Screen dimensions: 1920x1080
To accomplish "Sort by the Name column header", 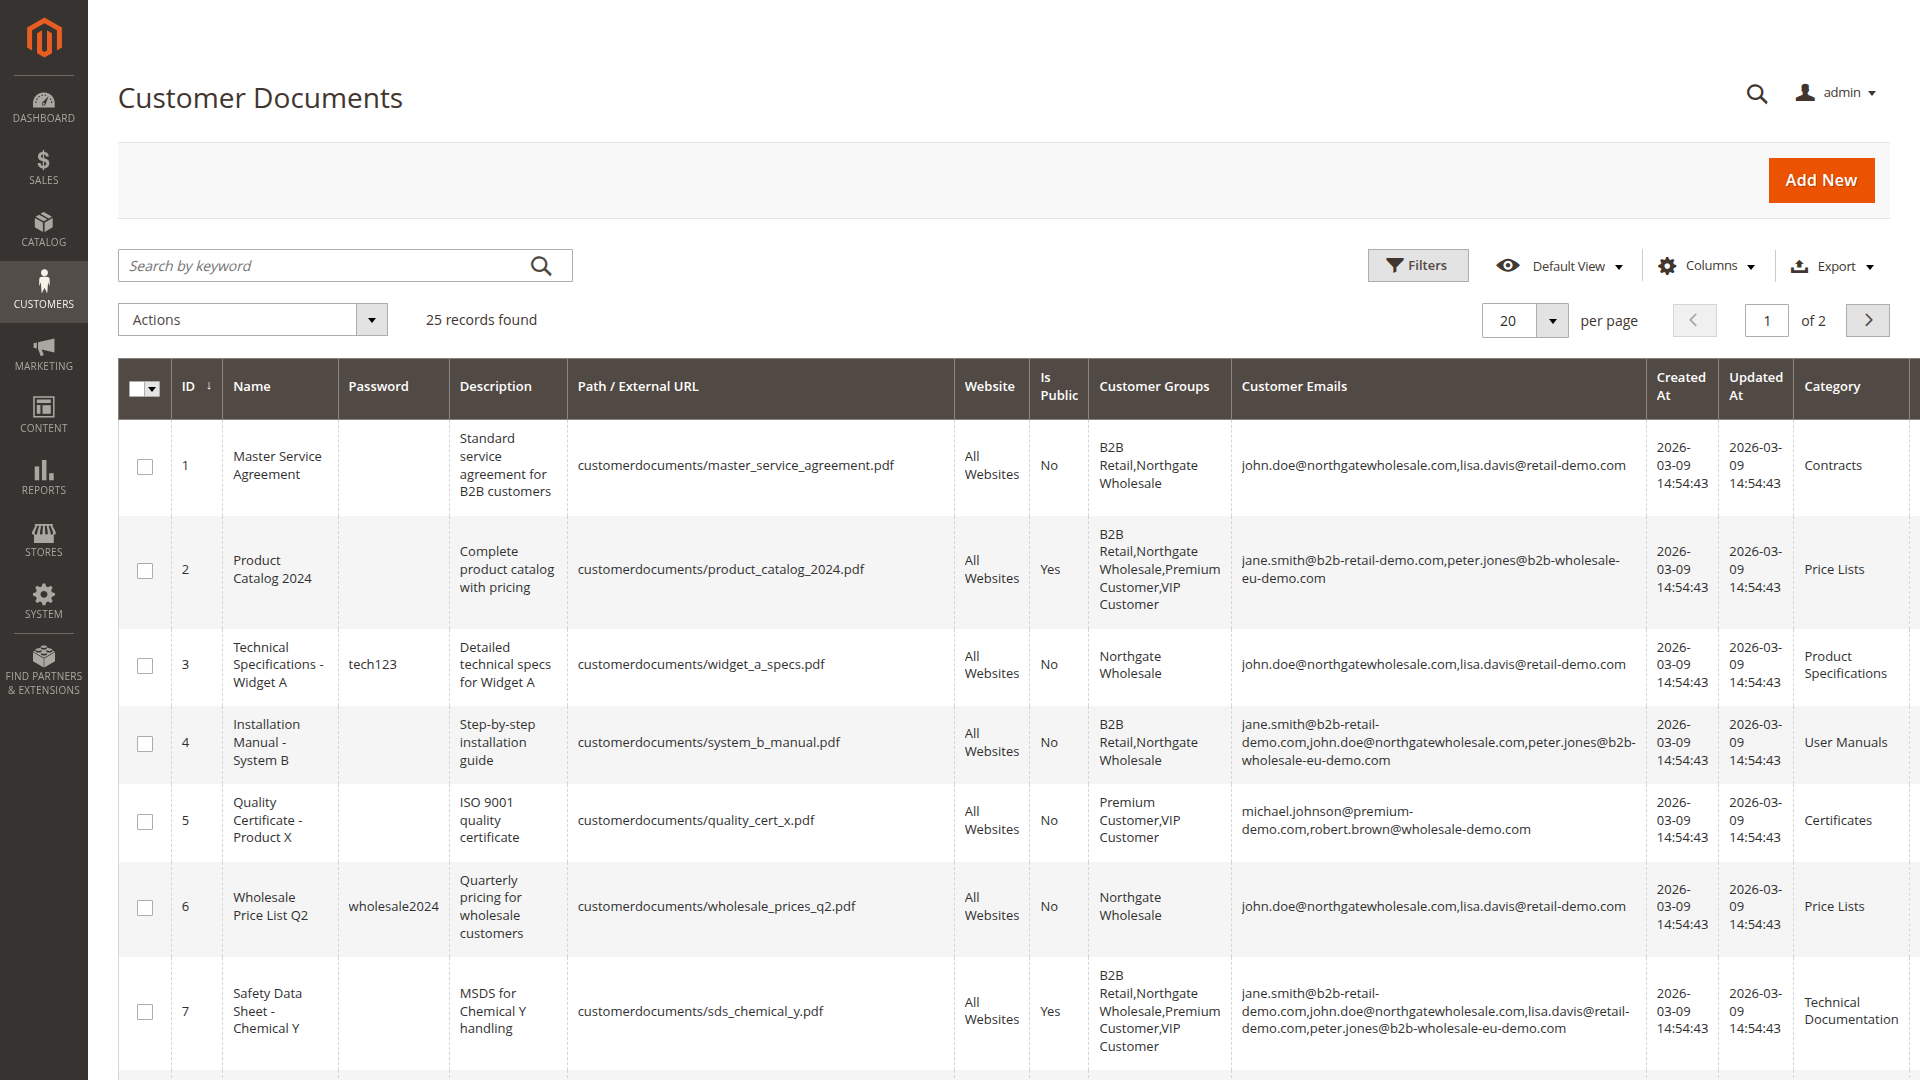I will [280, 387].
